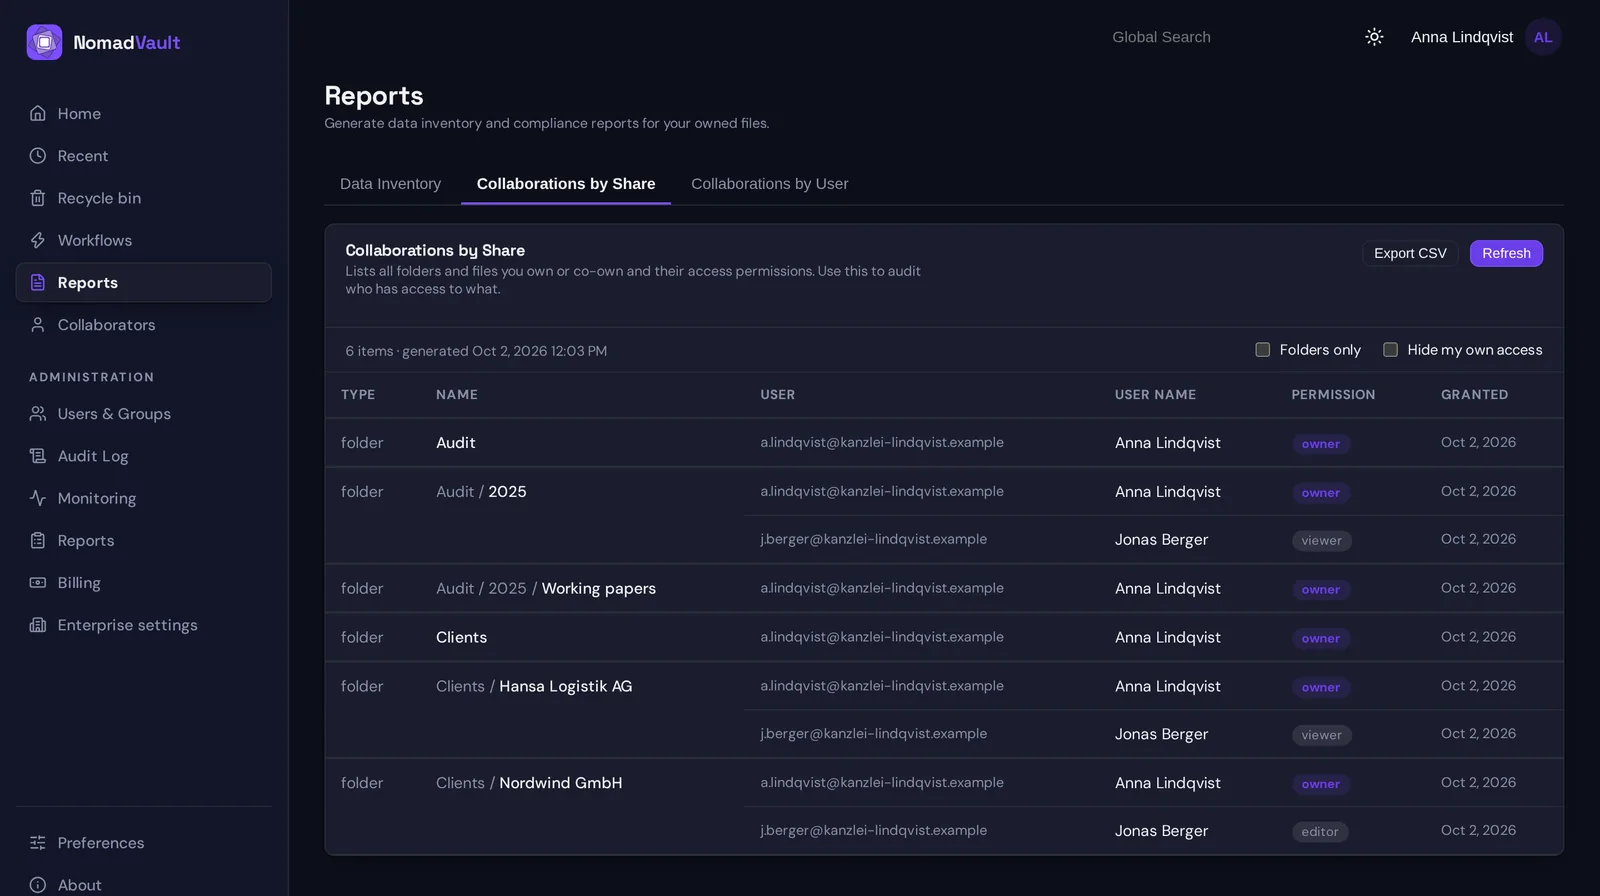Screen dimensions: 1600x896
Task: Sort by the Permission column header
Action: pos(1333,395)
